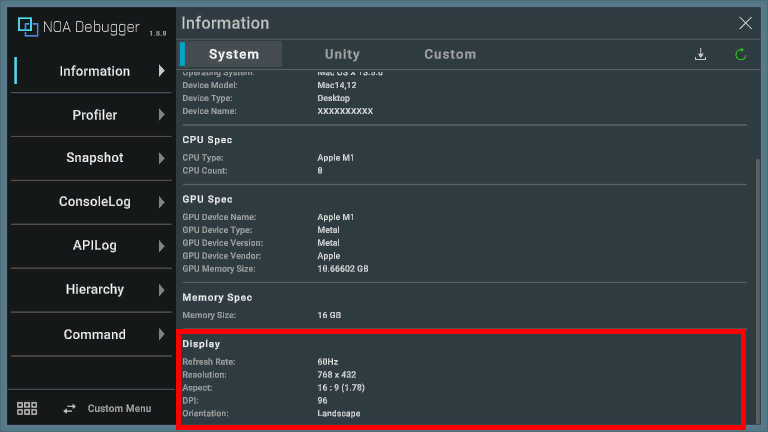768x432 pixels.
Task: Click the Information panel title
Action: click(225, 23)
